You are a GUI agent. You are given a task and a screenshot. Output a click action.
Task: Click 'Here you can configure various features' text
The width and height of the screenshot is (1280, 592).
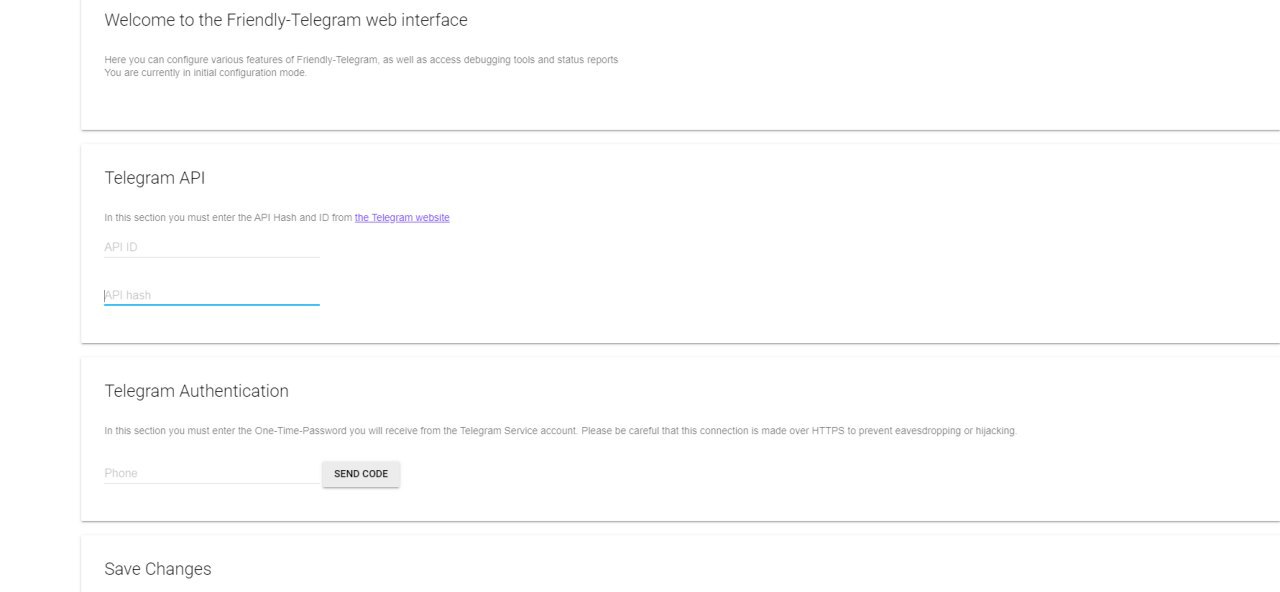click(x=361, y=60)
